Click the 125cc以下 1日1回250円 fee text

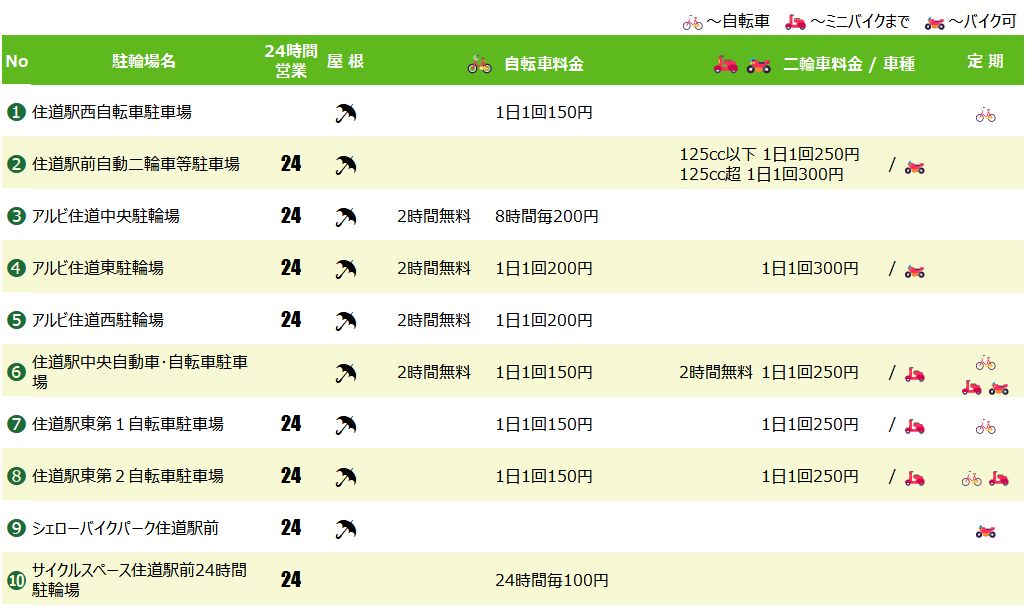tap(769, 154)
